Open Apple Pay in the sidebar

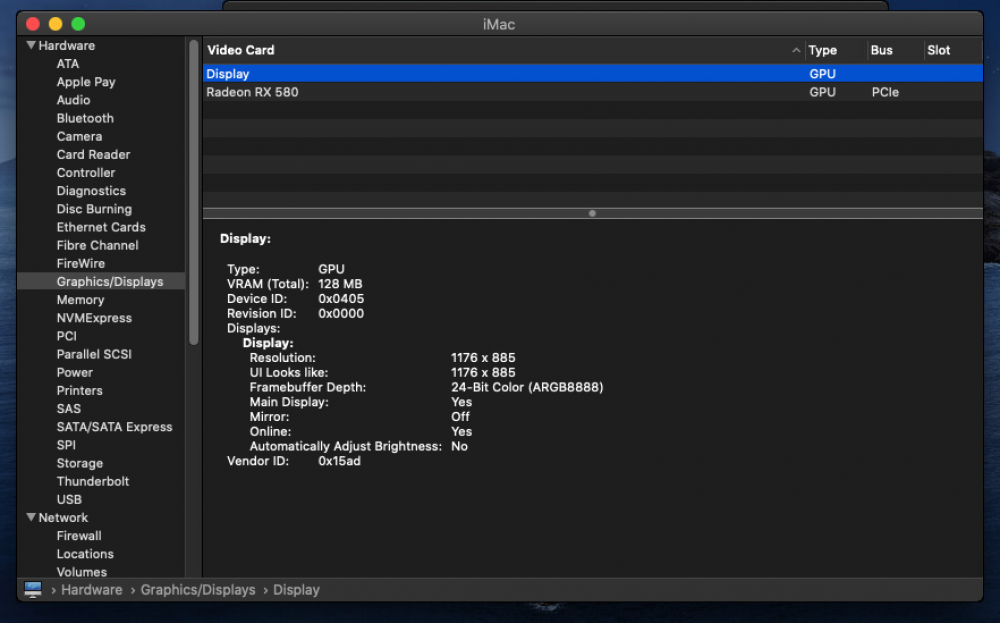coord(86,82)
